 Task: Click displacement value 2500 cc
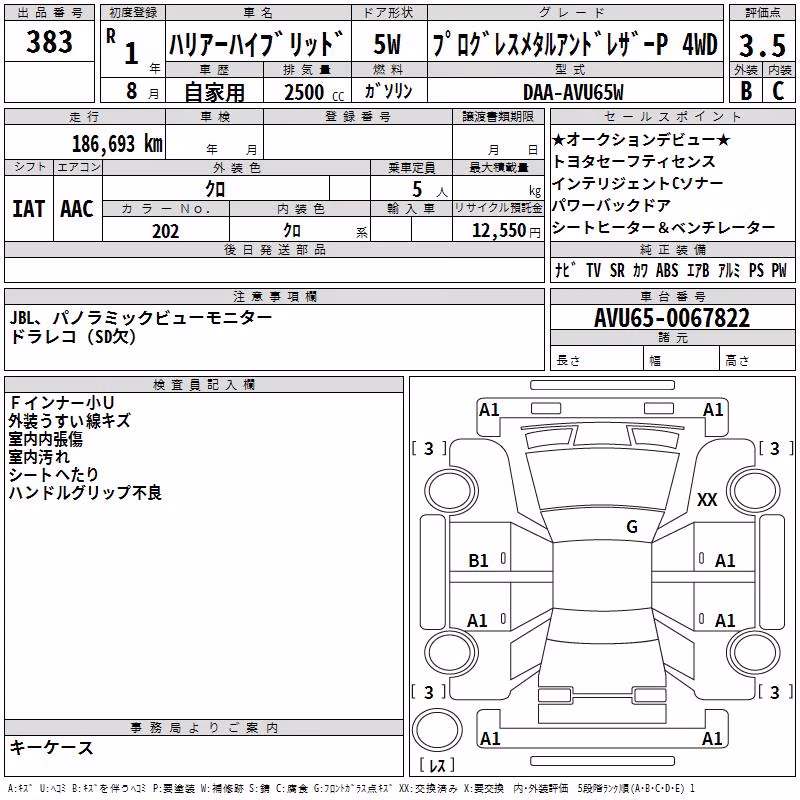click(x=314, y=92)
